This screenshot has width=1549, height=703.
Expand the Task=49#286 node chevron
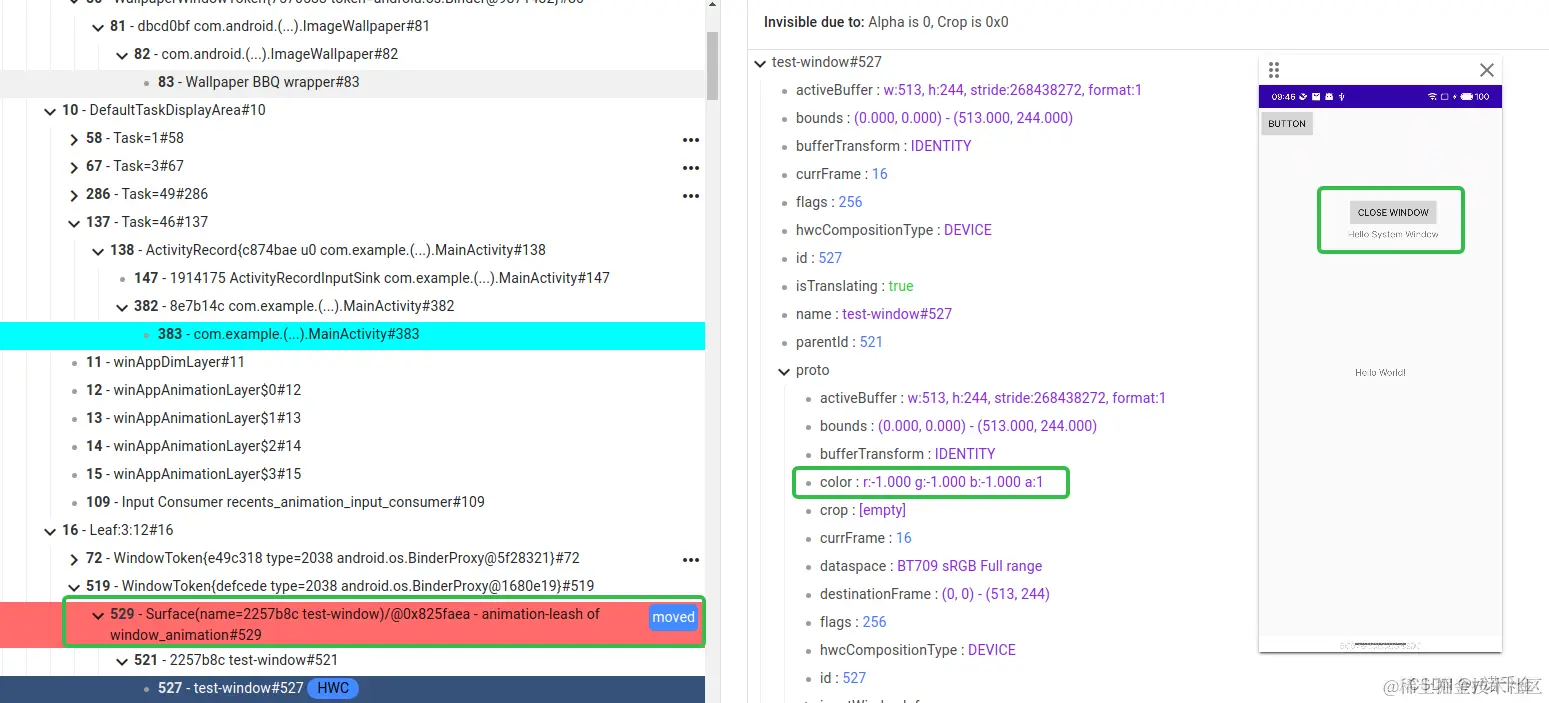(74, 195)
